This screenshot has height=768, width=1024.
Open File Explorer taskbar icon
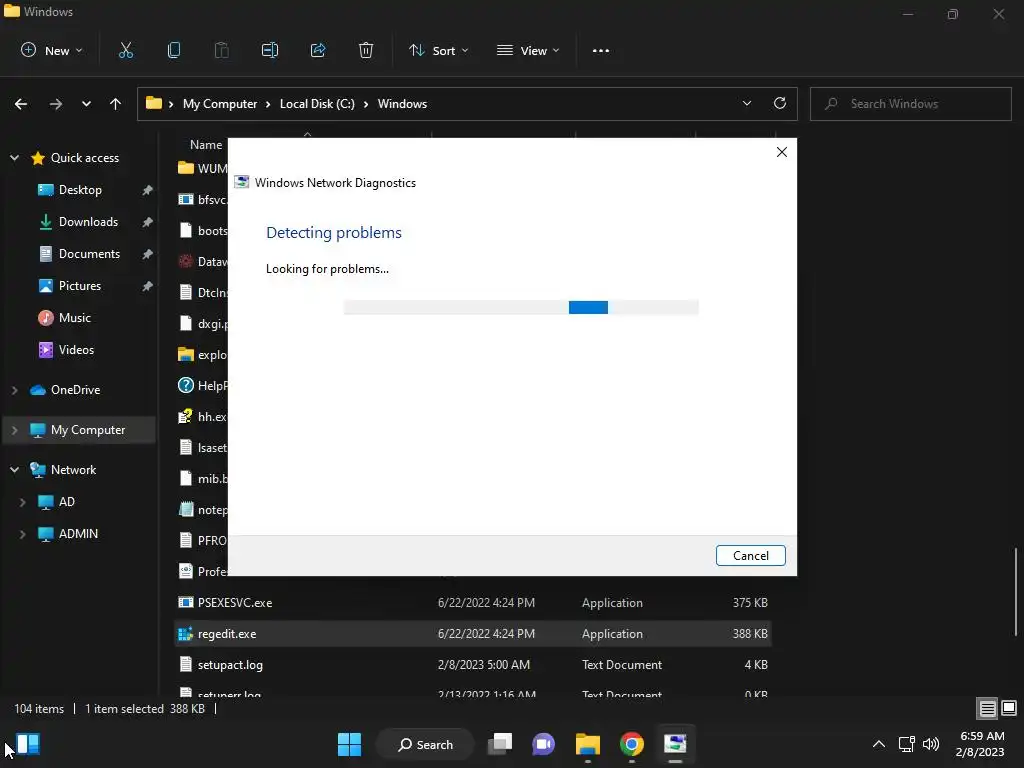(588, 744)
